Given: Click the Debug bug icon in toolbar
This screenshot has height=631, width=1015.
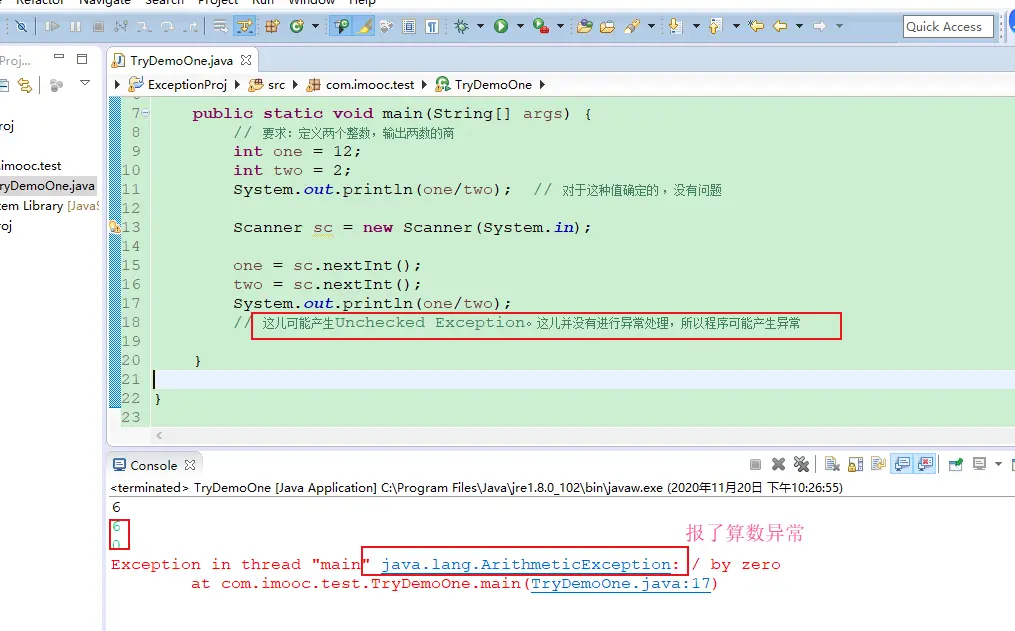Looking at the screenshot, I should pyautogui.click(x=461, y=26).
